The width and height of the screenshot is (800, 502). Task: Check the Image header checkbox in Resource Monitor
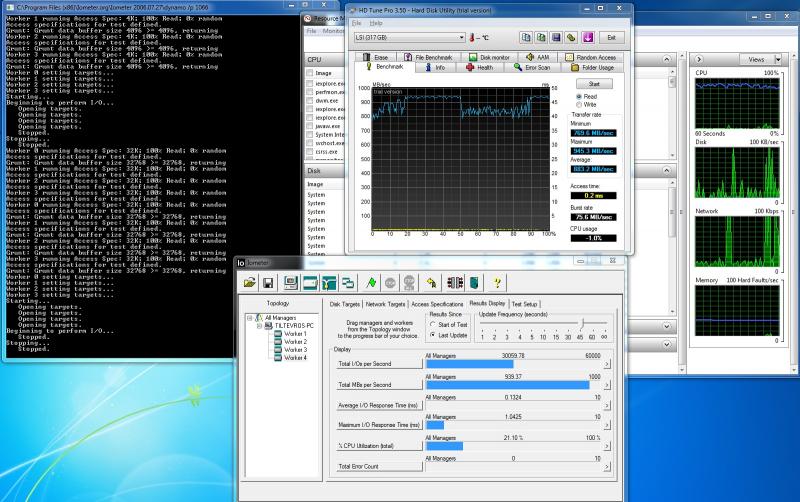(310, 73)
